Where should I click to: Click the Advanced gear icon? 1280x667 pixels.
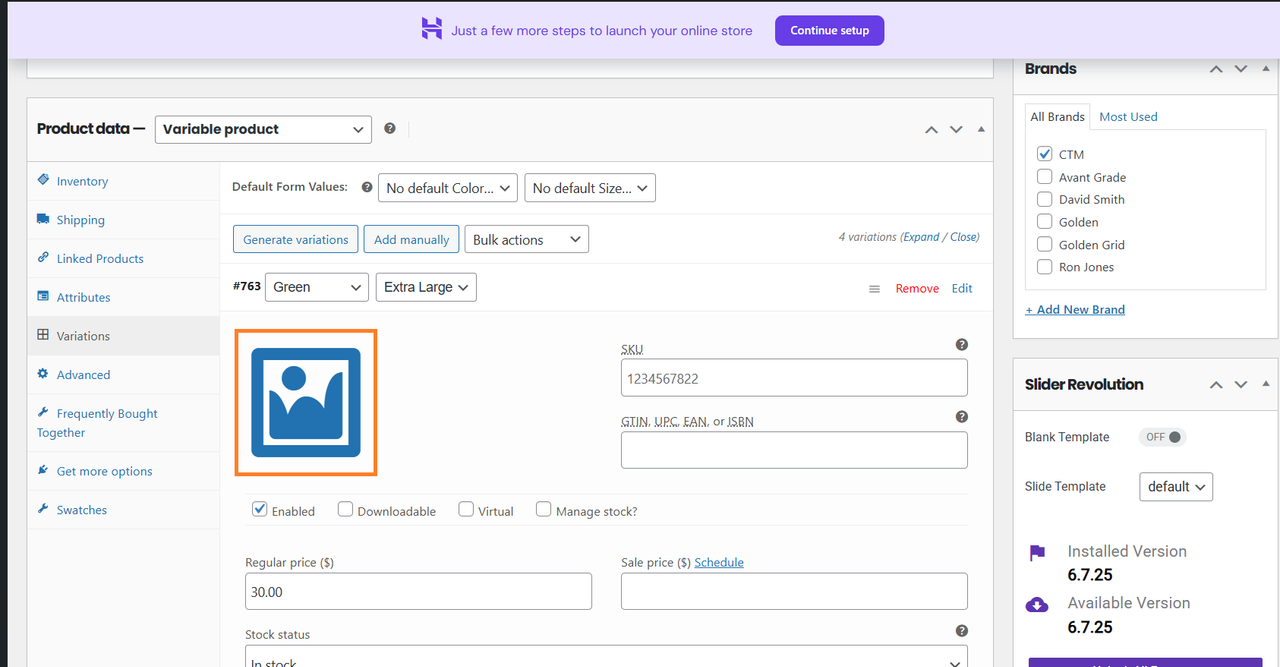(43, 374)
